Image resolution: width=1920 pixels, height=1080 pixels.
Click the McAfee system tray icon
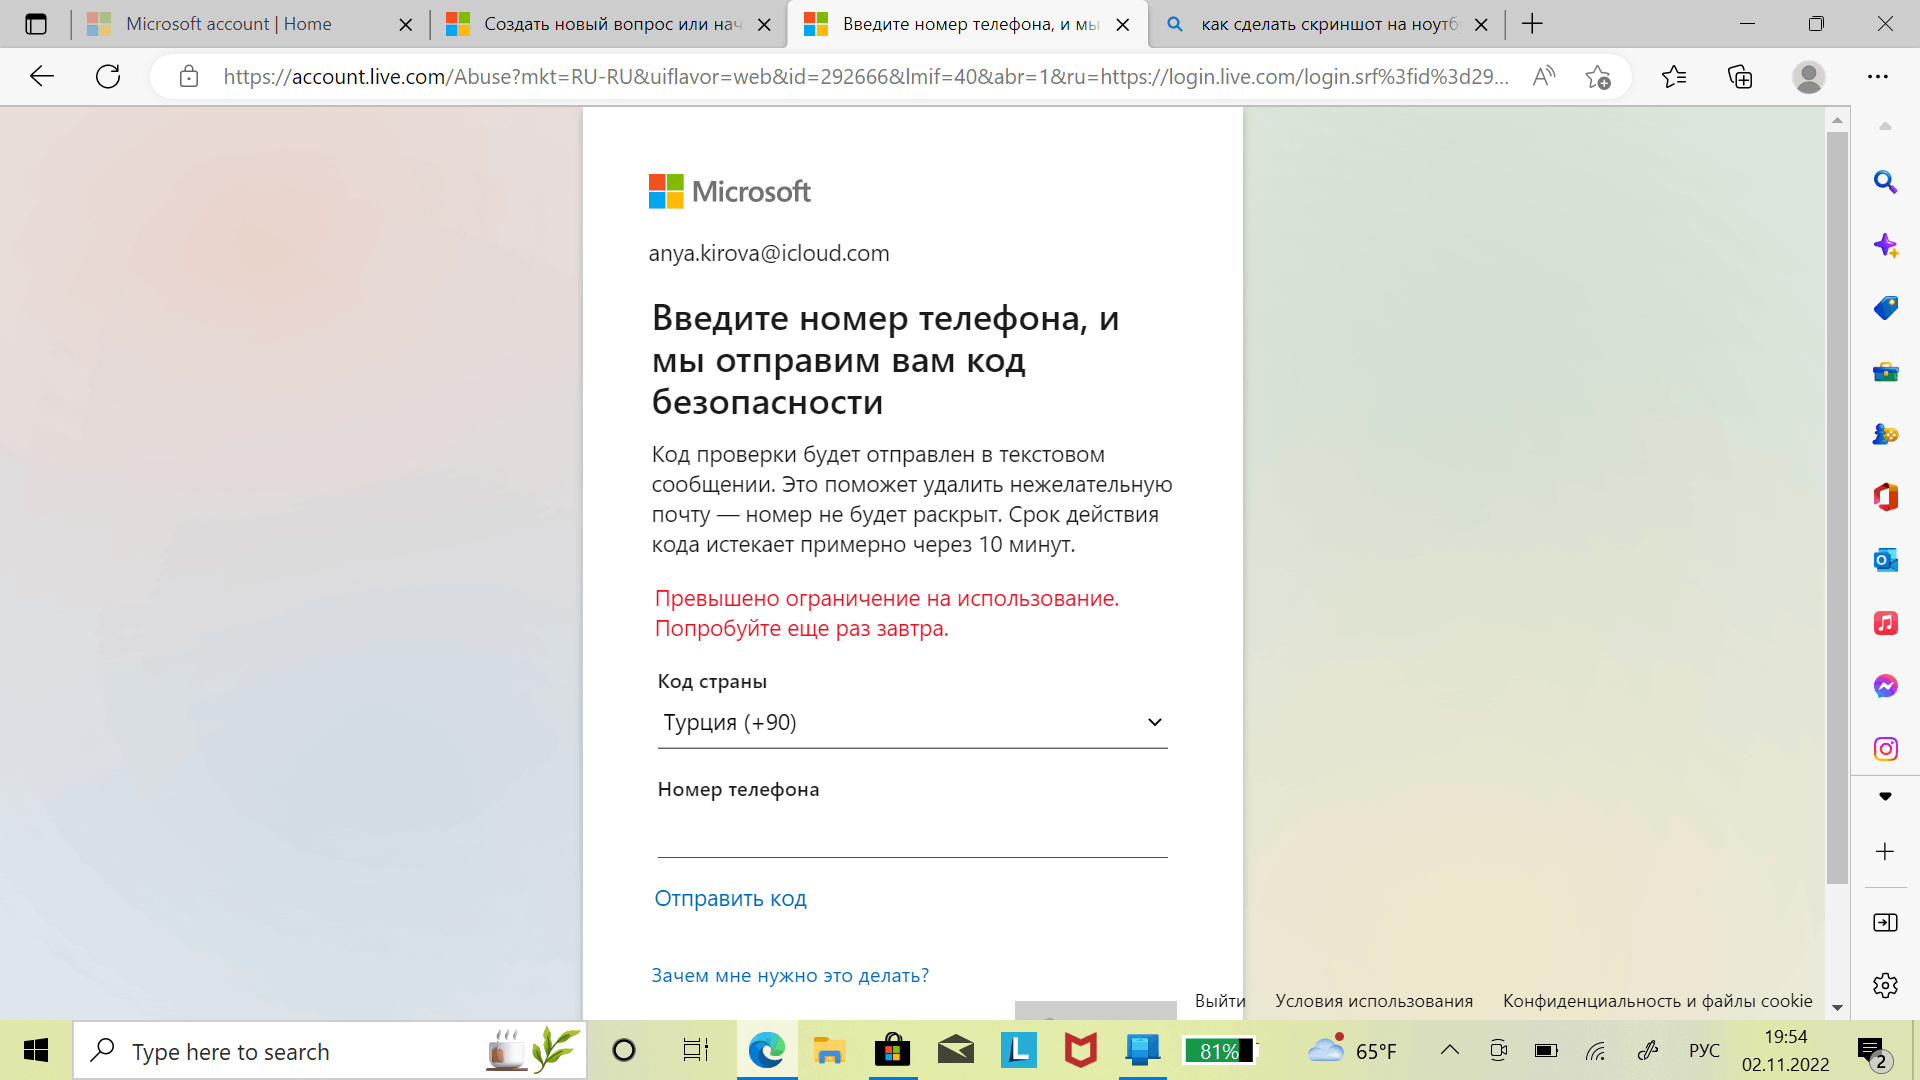coord(1077,1050)
